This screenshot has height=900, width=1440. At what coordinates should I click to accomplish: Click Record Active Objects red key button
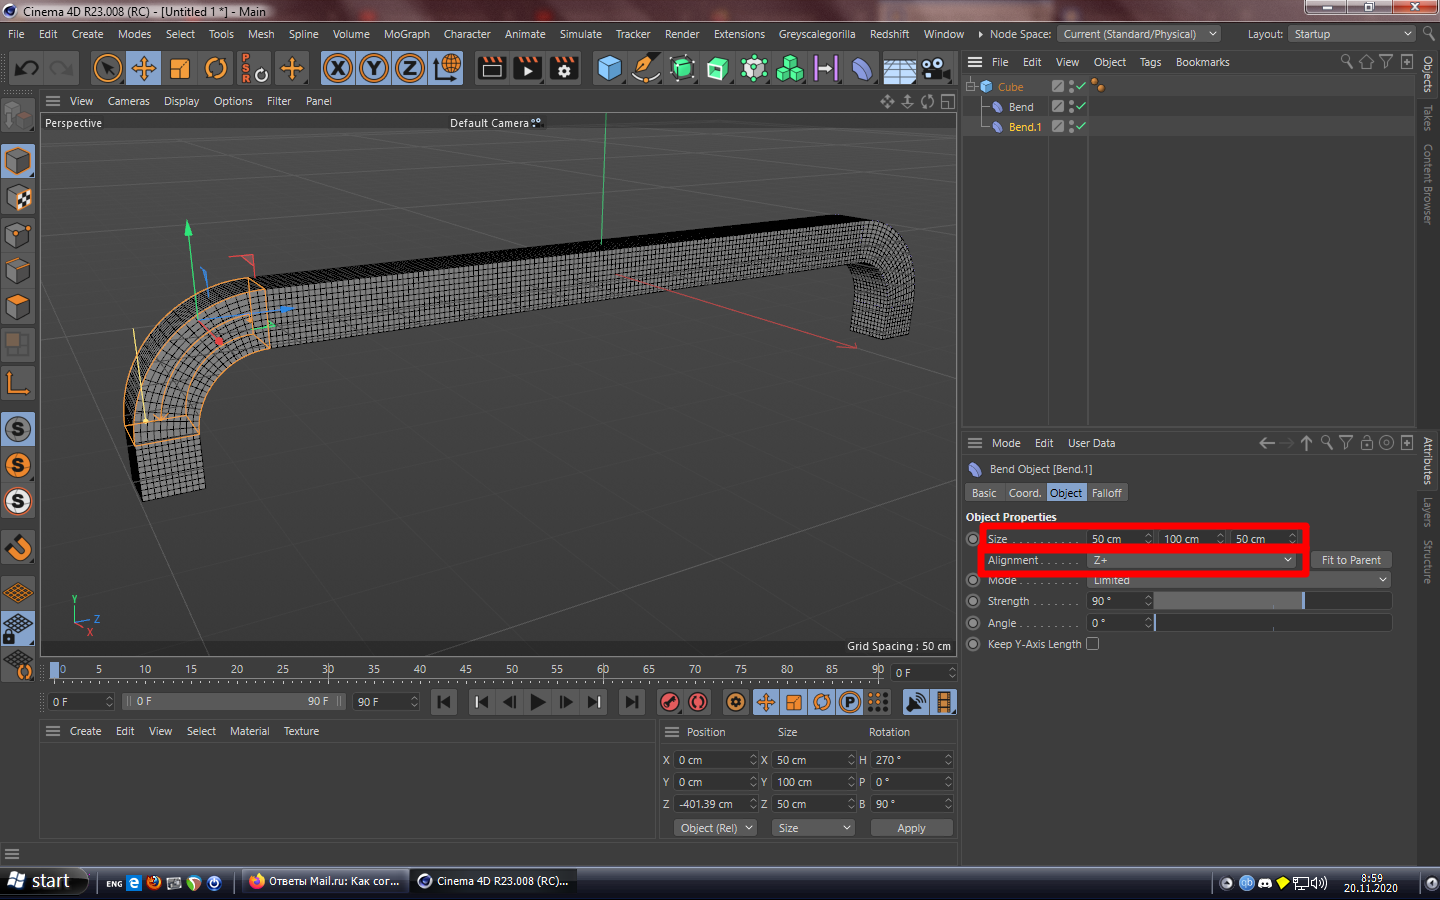670,702
